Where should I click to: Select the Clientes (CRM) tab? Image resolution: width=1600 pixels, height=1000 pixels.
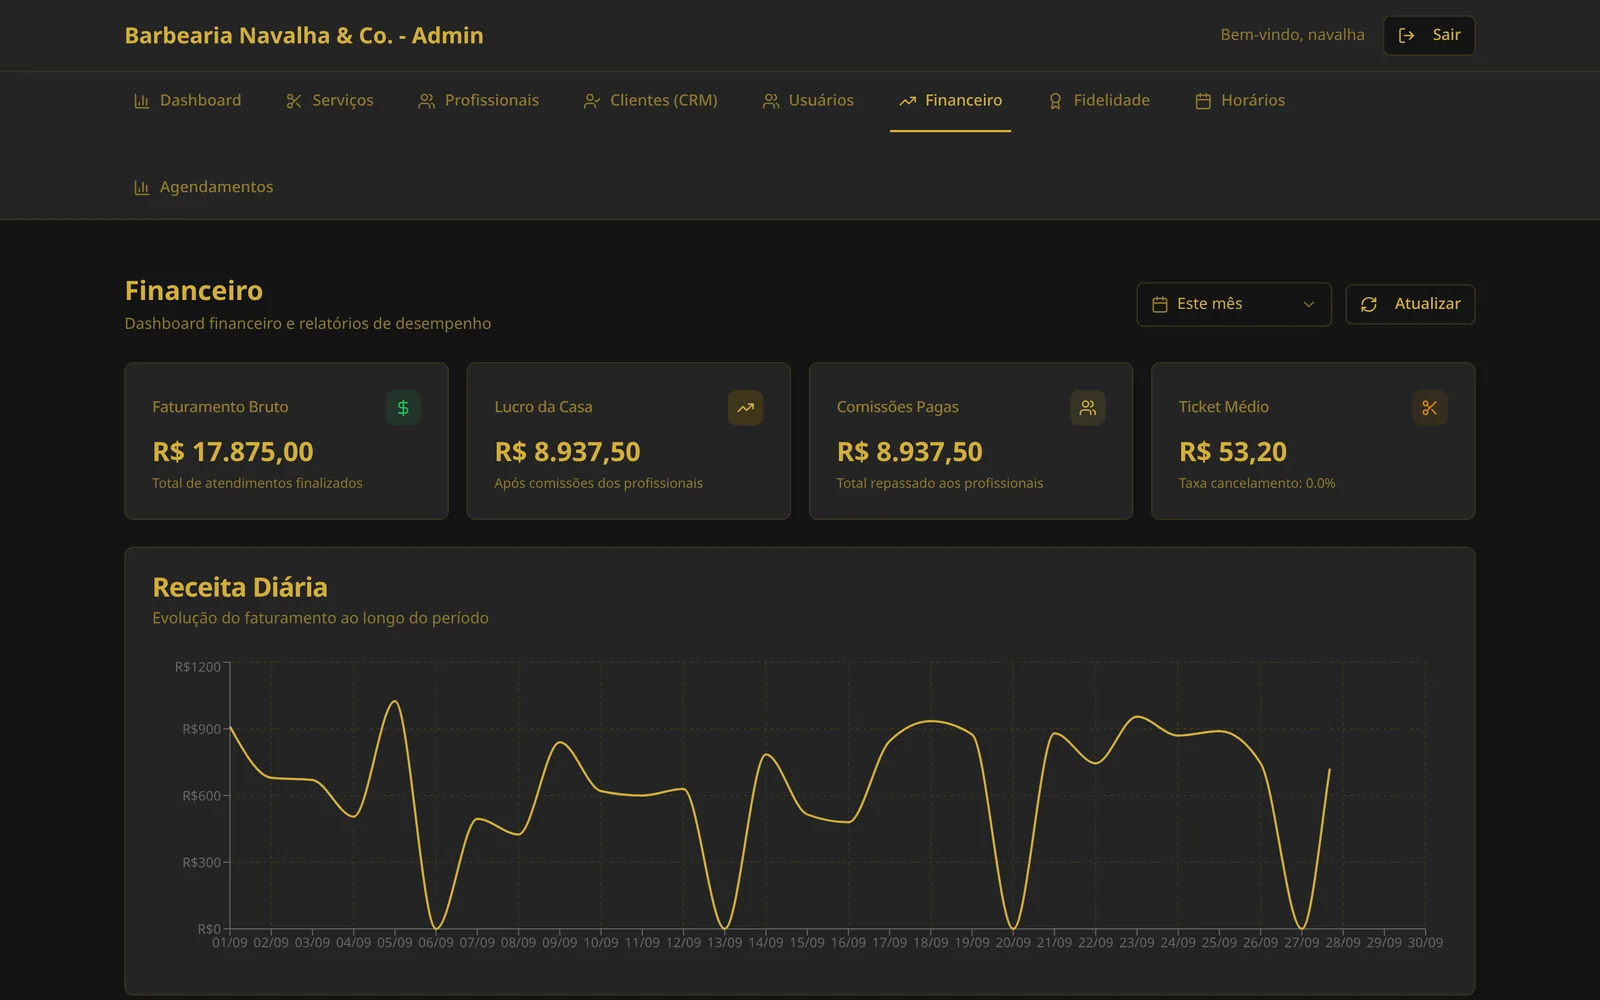pyautogui.click(x=651, y=101)
